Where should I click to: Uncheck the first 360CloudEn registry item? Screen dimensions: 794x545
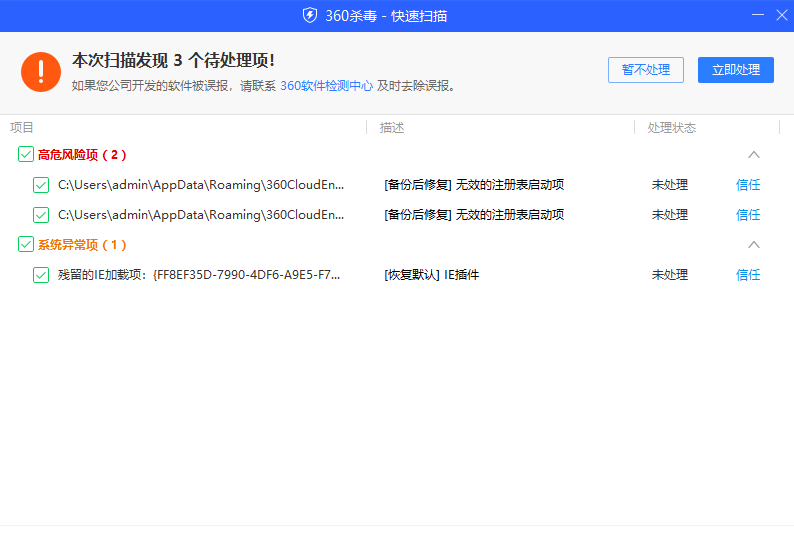(x=41, y=185)
